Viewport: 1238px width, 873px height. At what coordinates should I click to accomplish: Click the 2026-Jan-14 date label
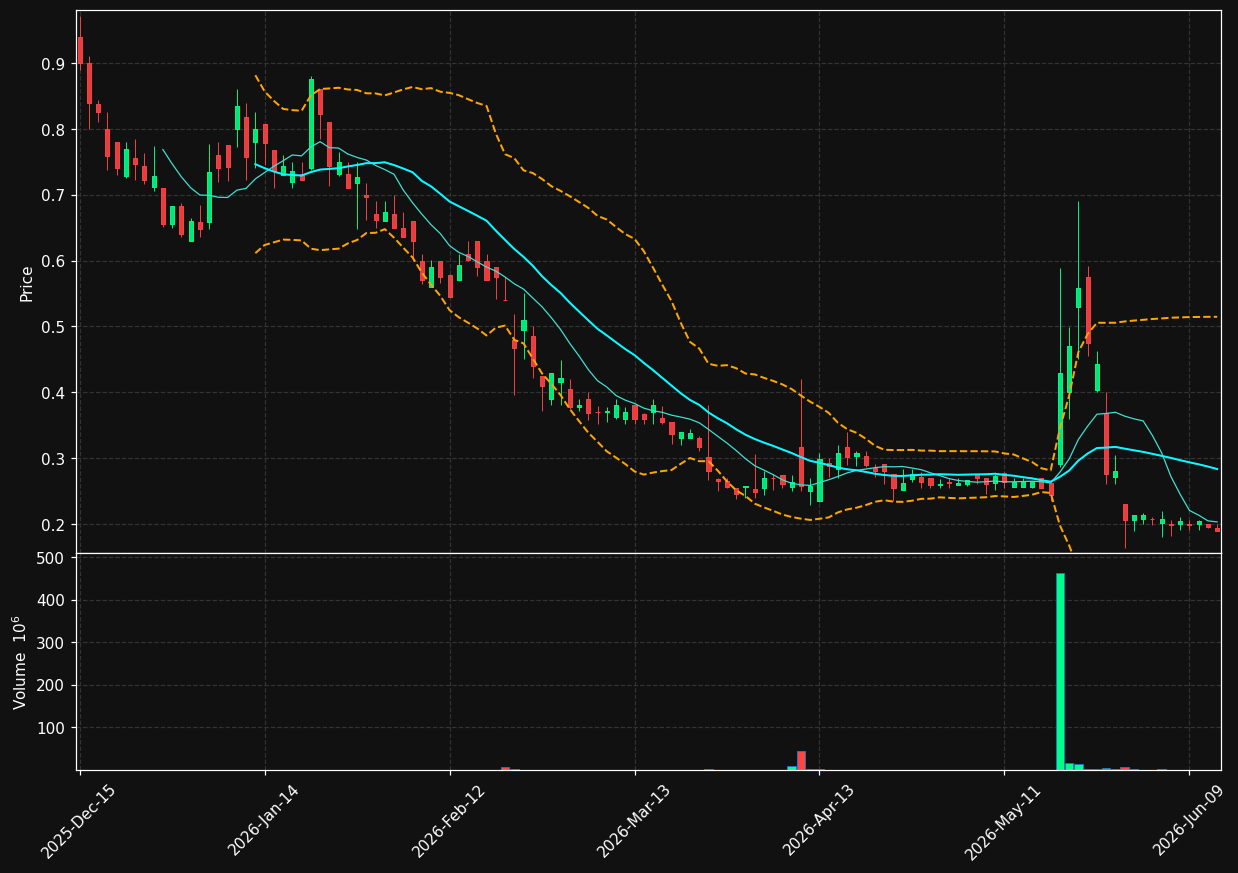(x=264, y=821)
